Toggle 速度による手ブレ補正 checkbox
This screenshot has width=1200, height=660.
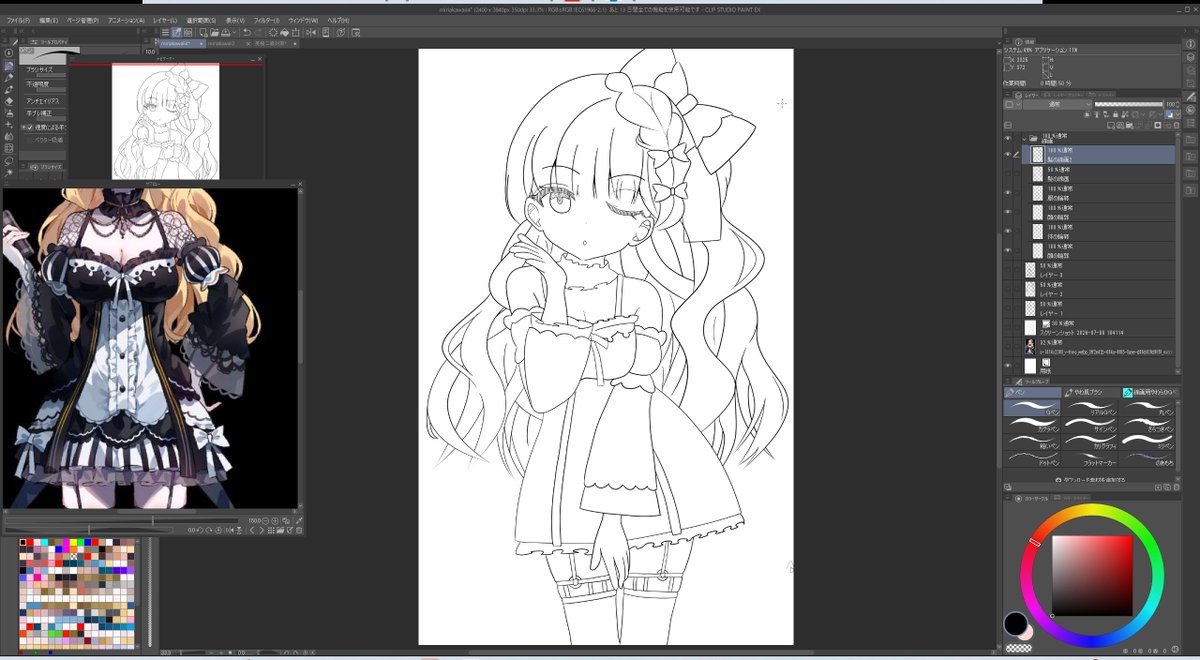[x=29, y=127]
